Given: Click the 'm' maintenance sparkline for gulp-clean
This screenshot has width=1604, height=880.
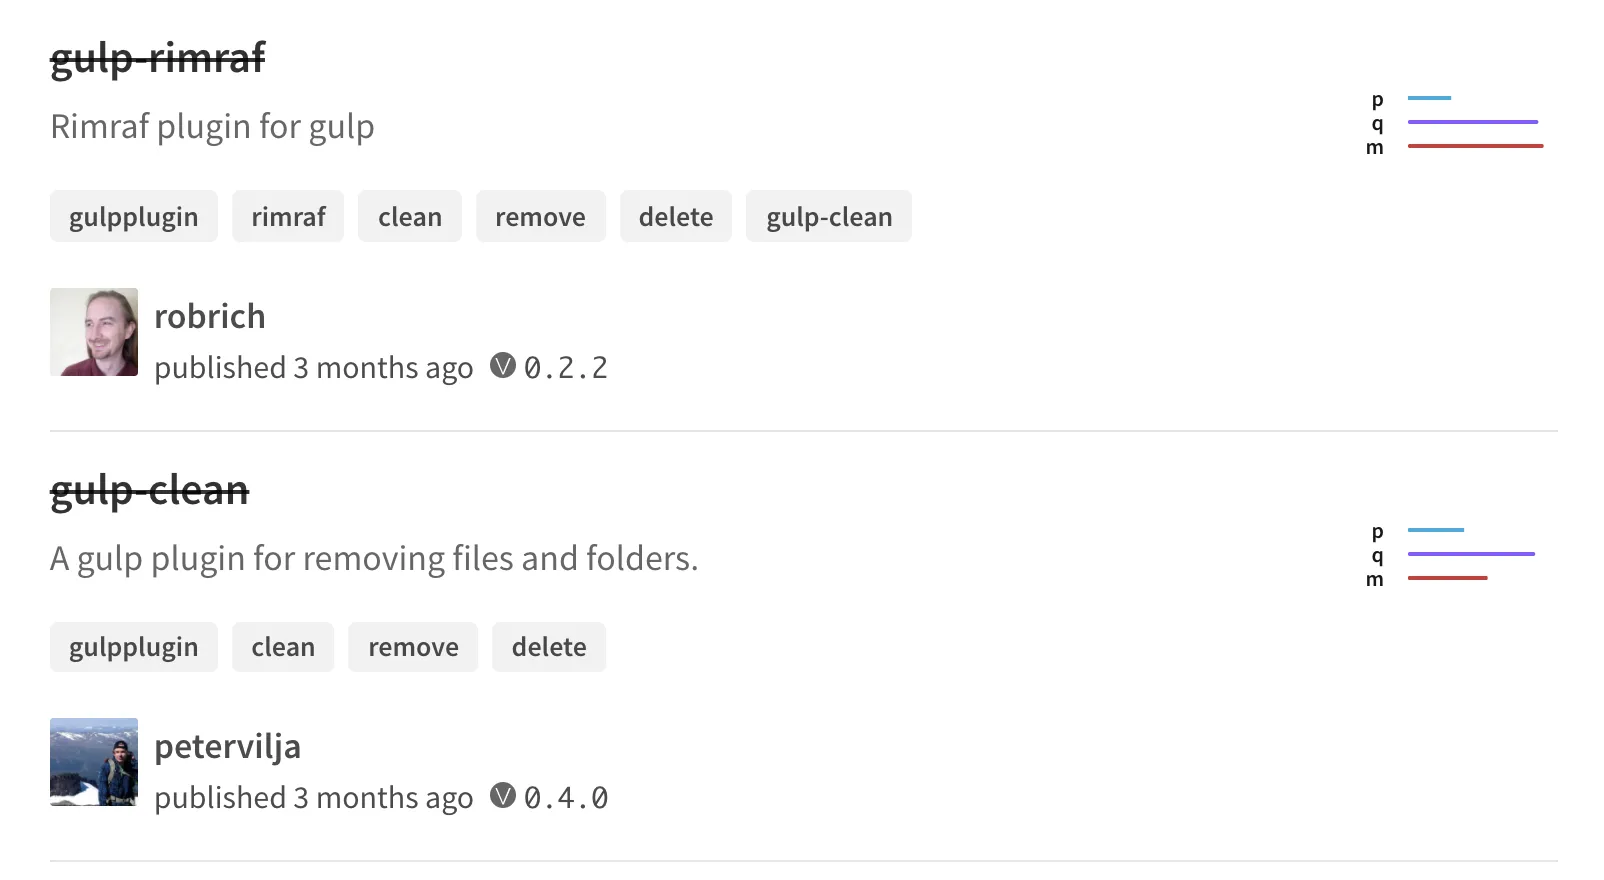Looking at the screenshot, I should pyautogui.click(x=1446, y=578).
